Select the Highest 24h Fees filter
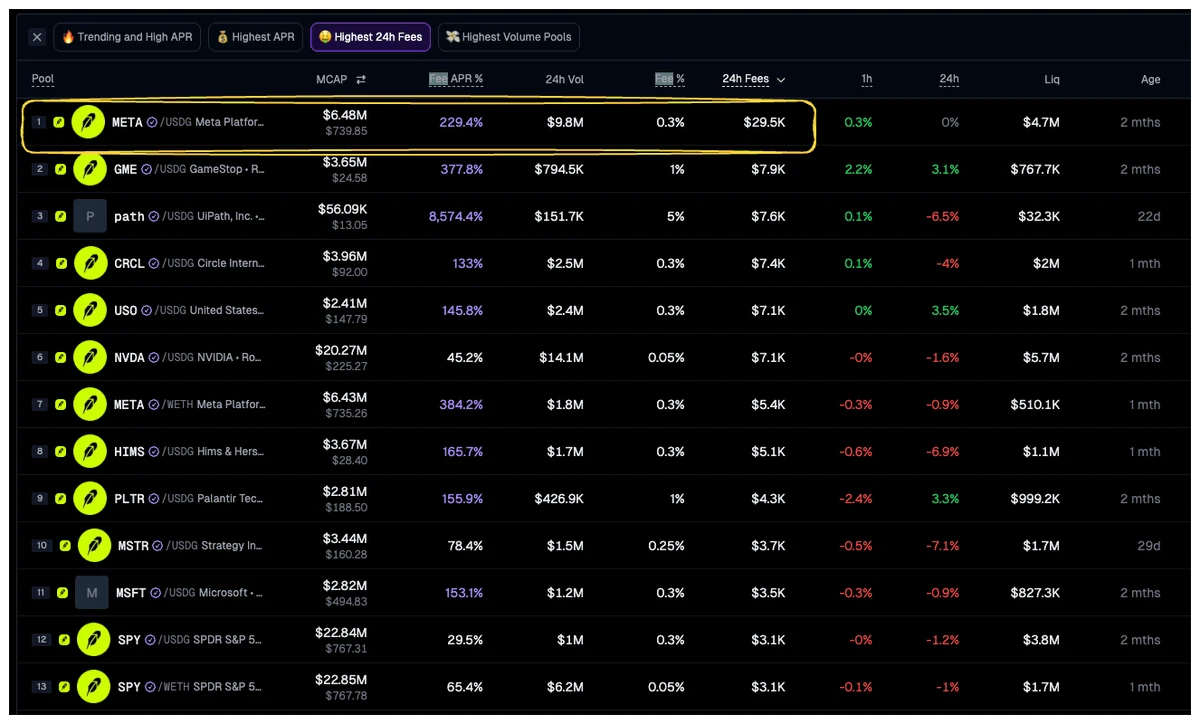Screen dimensions: 1200x724 [371, 37]
